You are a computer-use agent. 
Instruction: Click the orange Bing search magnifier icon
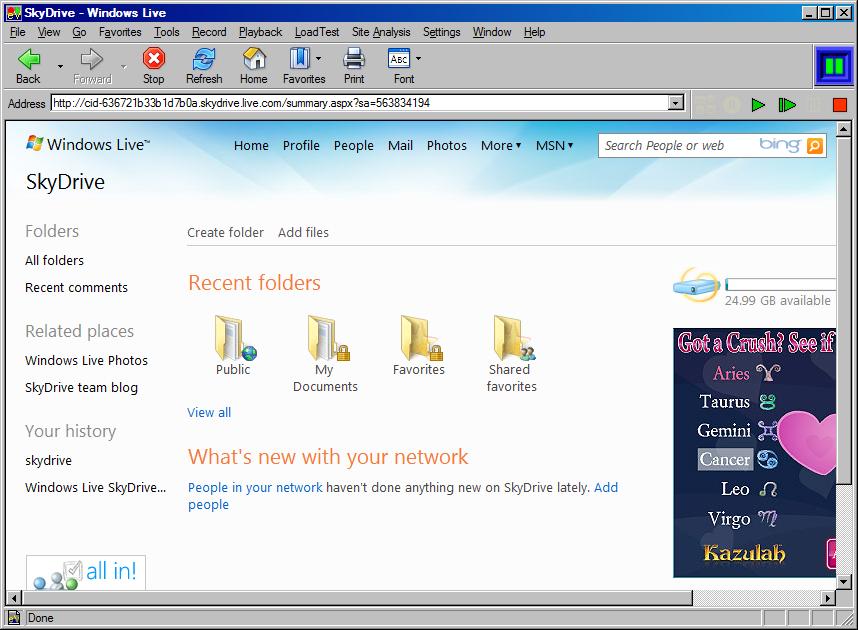[815, 146]
